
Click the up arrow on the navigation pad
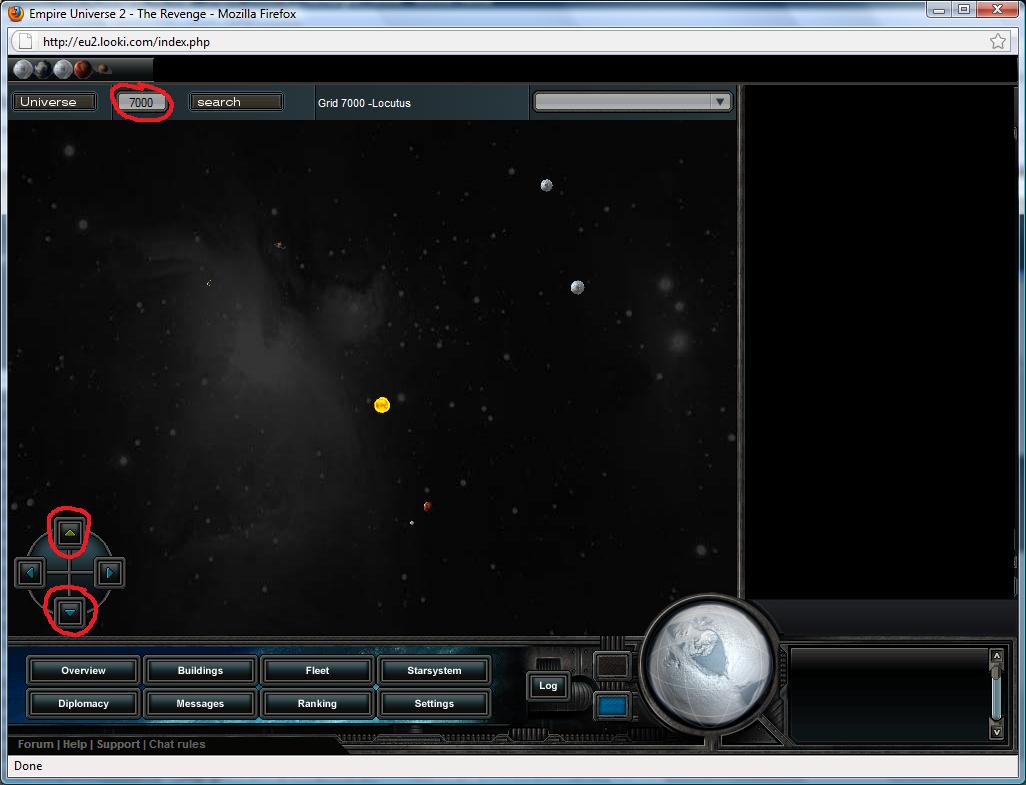70,533
